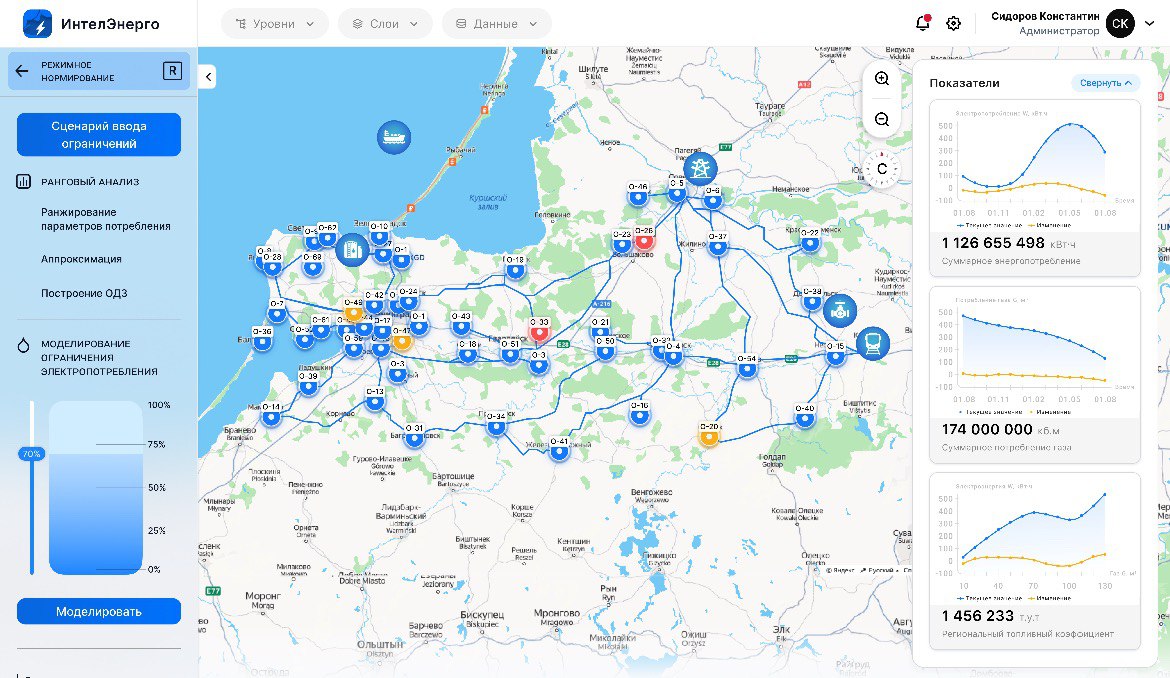The image size is (1170, 678).
Task: Open the settings gear icon
Action: [953, 22]
